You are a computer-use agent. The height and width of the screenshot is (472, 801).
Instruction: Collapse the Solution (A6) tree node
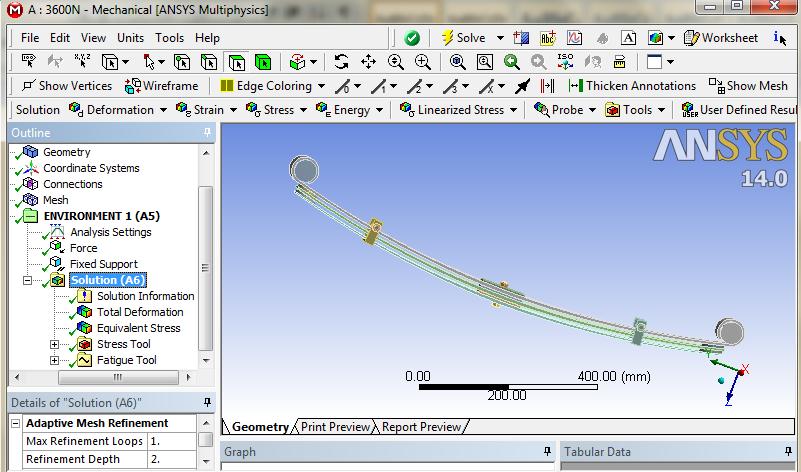point(27,280)
